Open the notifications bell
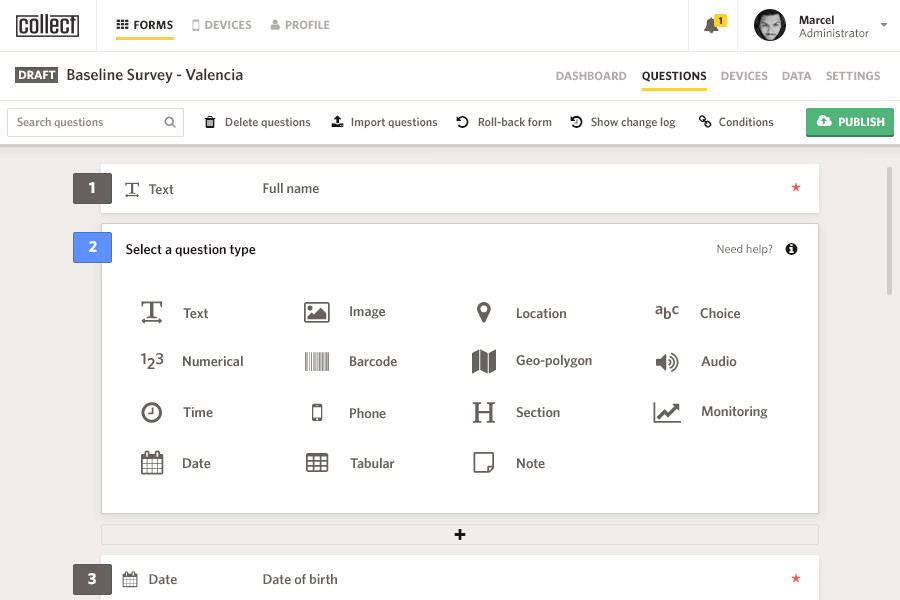Screen dimensions: 900x600 click(712, 26)
